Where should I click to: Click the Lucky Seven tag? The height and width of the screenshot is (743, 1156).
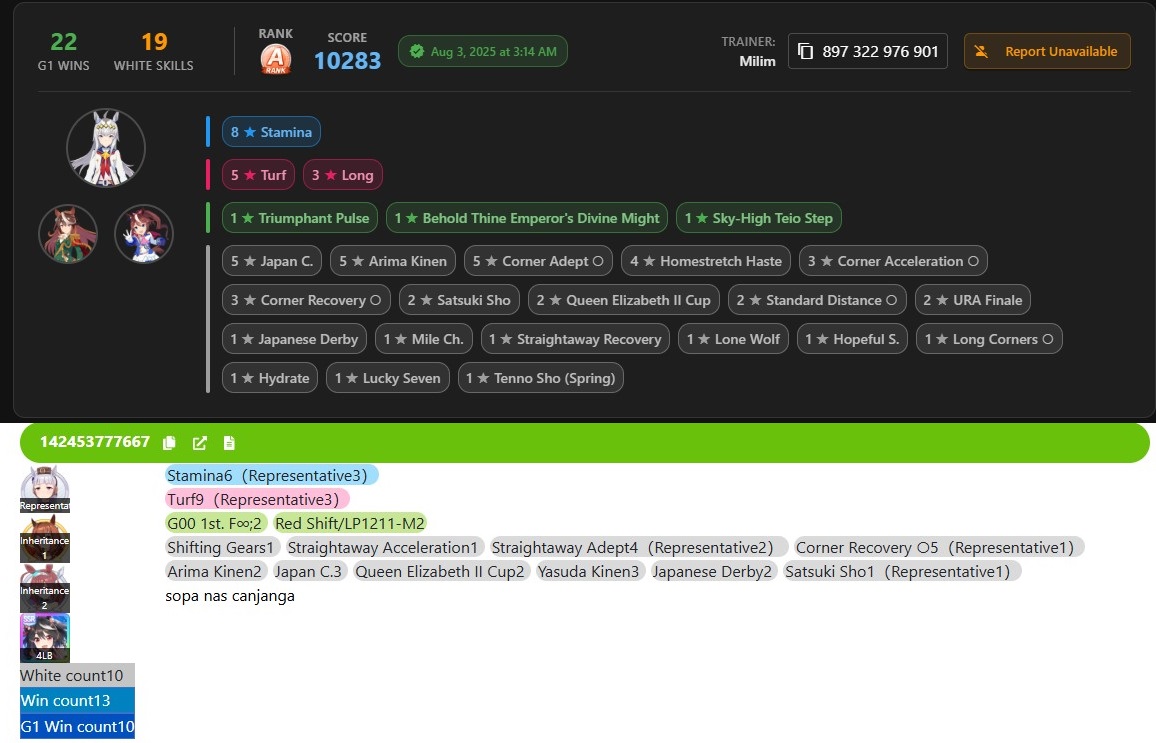tap(388, 378)
